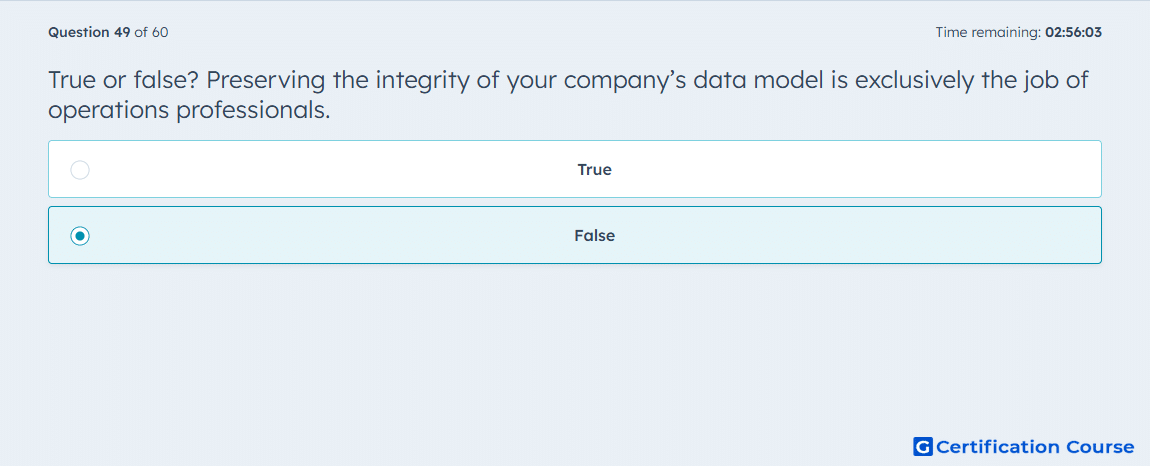Click the 'True or false?' question heading

[x=119, y=81]
